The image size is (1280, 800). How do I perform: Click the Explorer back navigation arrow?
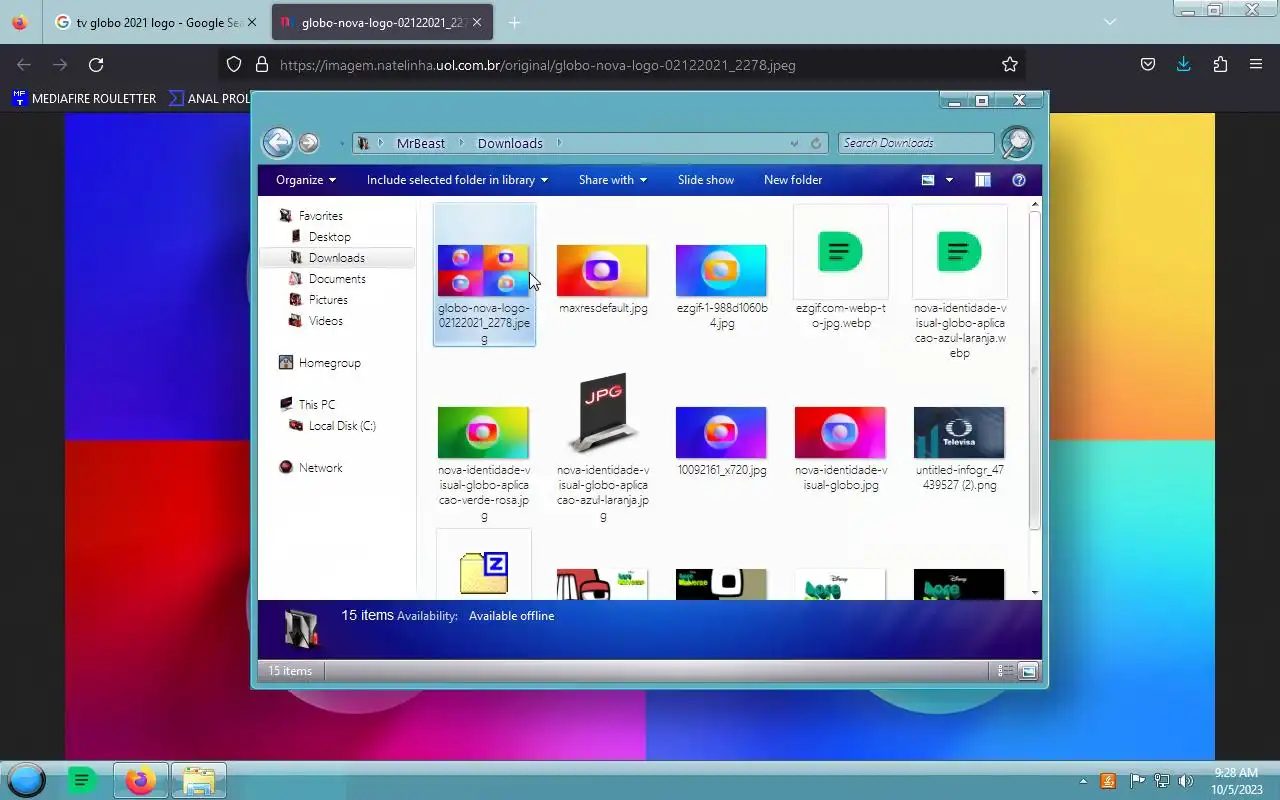[x=278, y=142]
